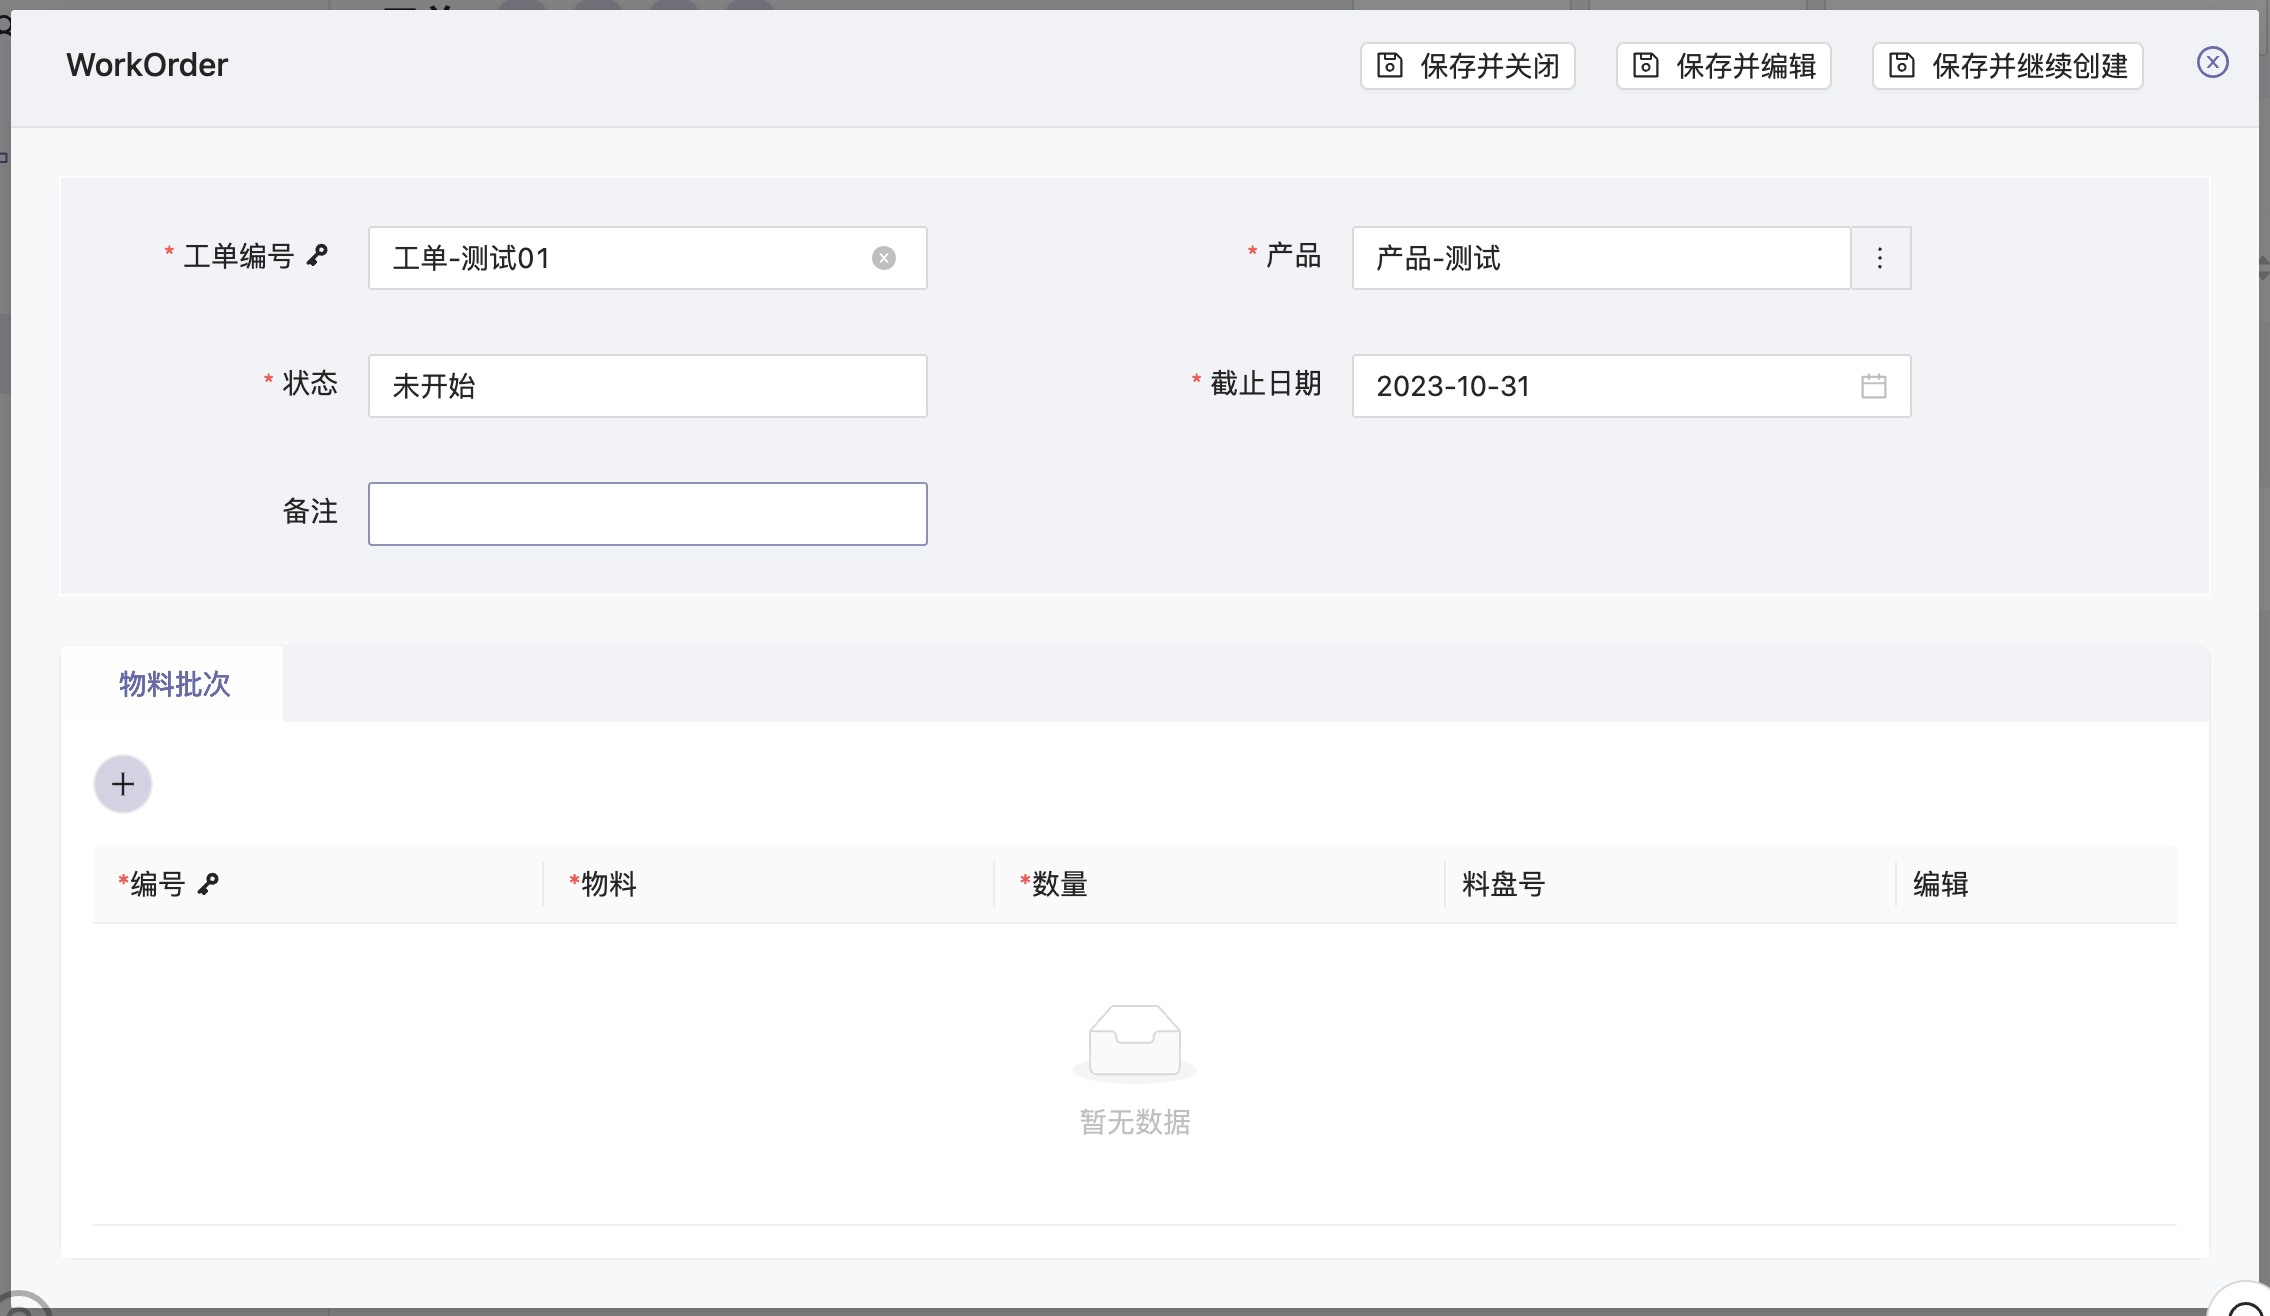Click the save icon in 保存并关闭

tap(1389, 66)
